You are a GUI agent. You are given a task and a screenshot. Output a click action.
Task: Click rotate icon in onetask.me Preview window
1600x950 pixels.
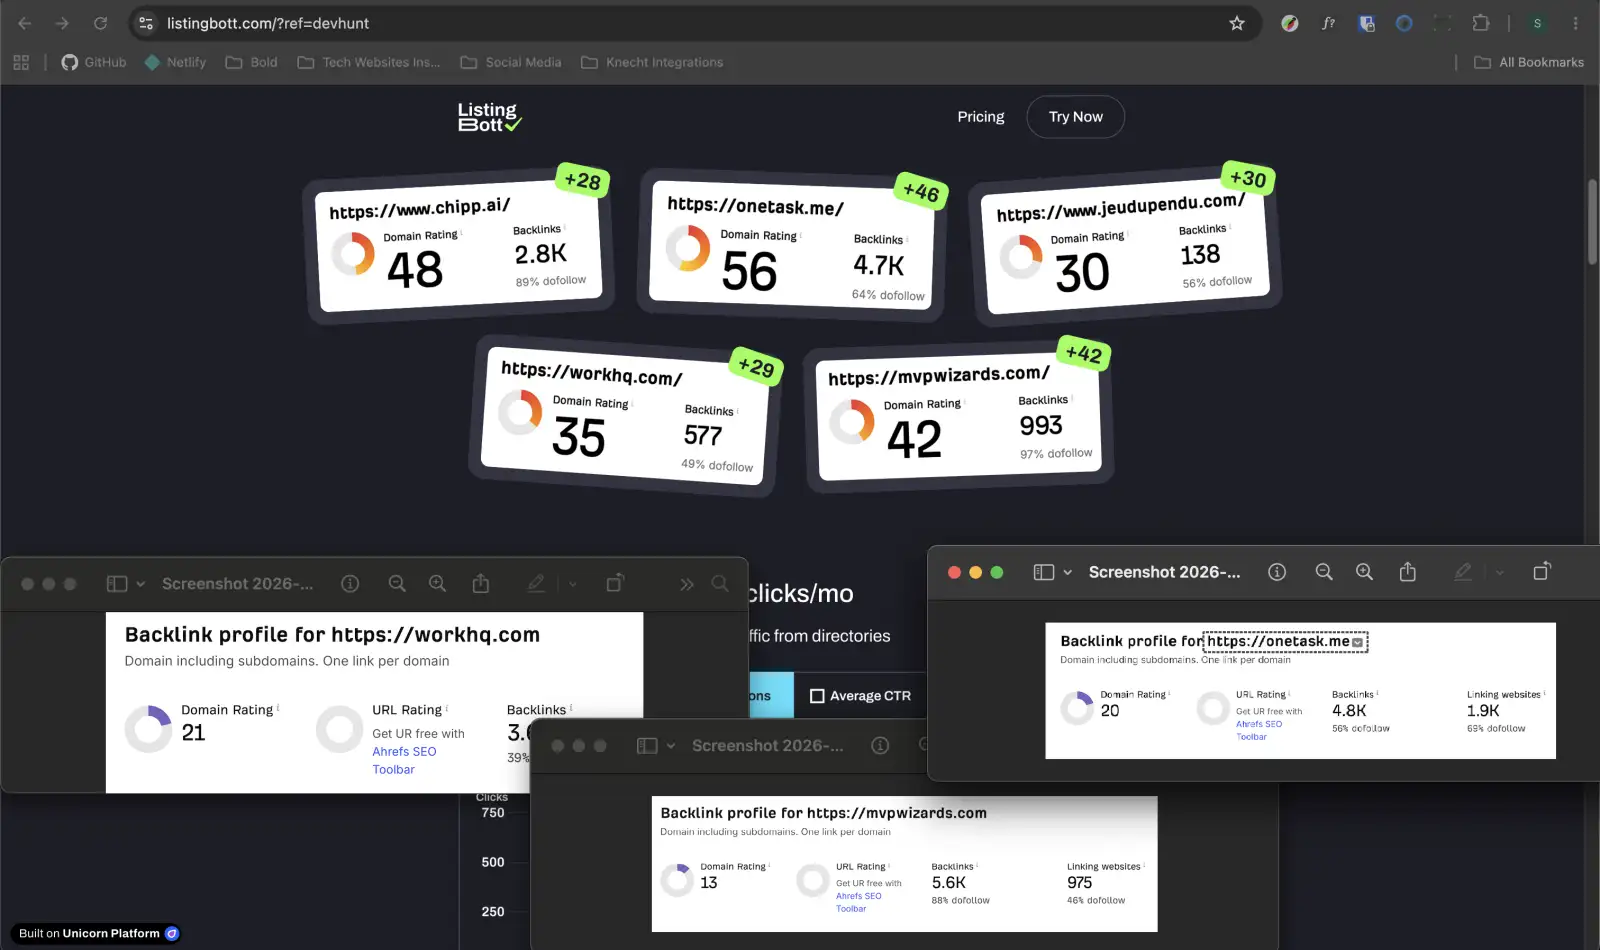click(1542, 571)
